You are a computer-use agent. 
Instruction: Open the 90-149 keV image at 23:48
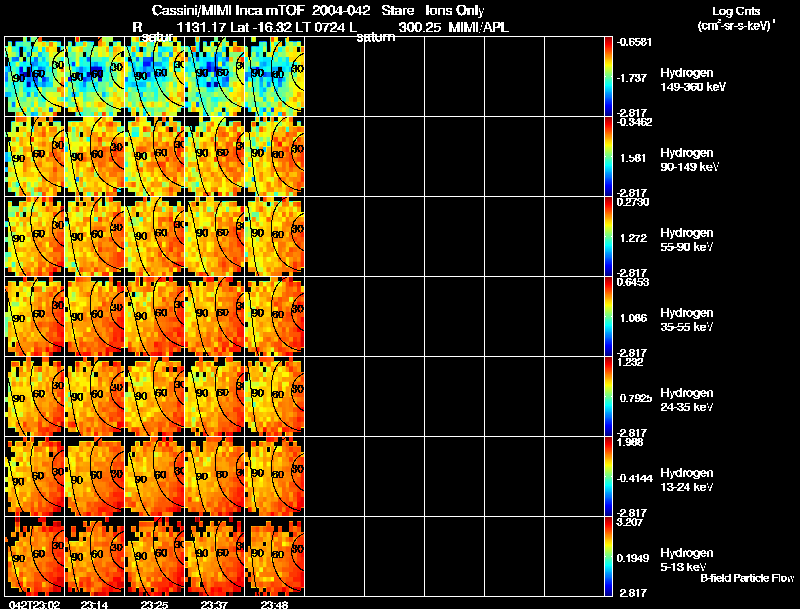point(275,157)
